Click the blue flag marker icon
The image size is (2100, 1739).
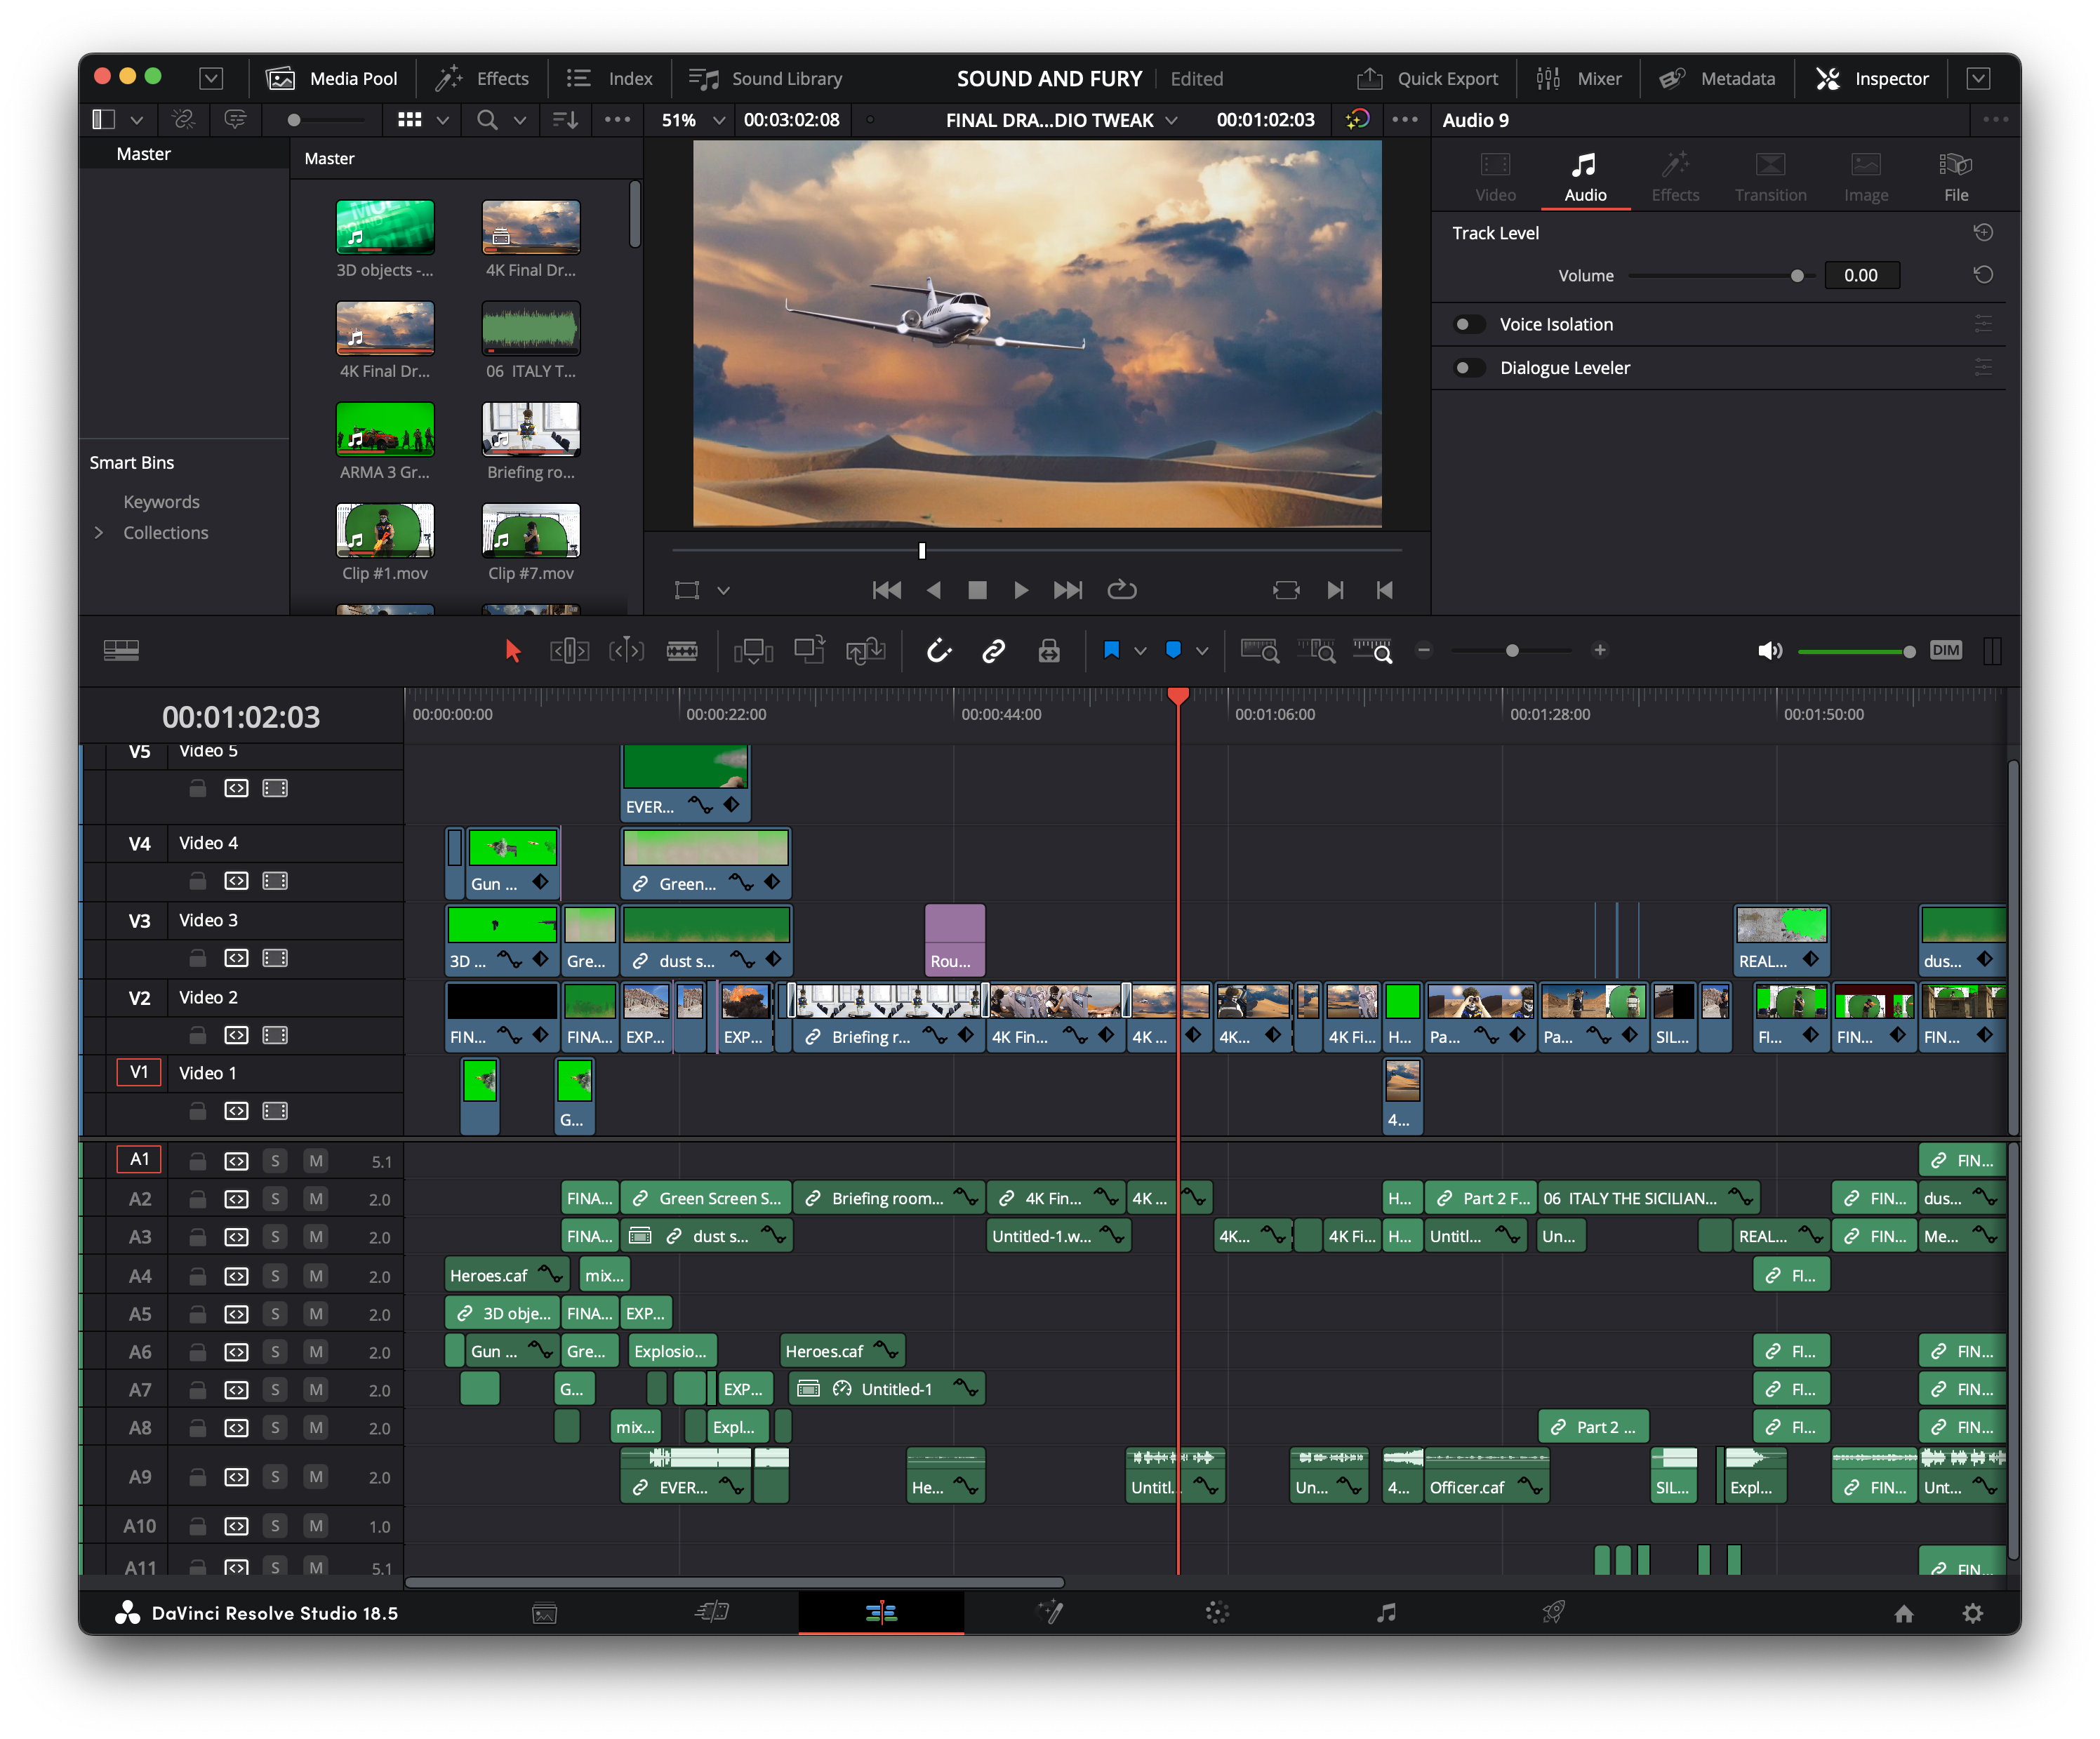tap(1111, 650)
